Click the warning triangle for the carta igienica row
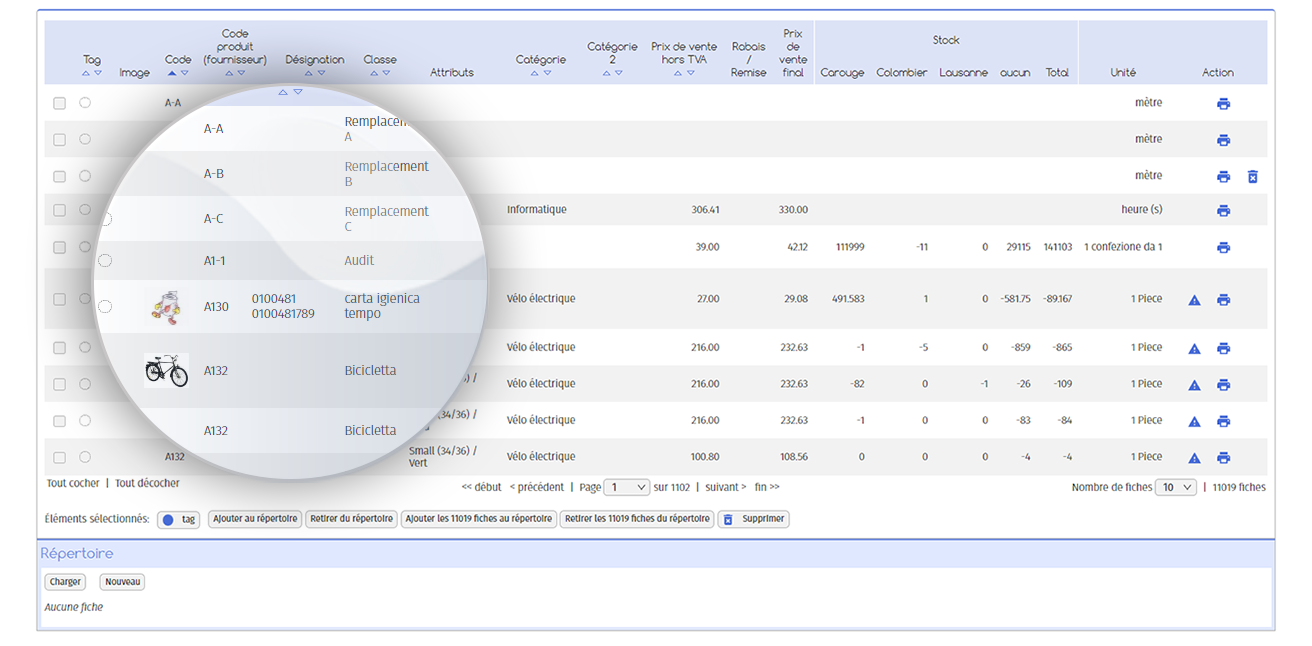 [x=1194, y=300]
